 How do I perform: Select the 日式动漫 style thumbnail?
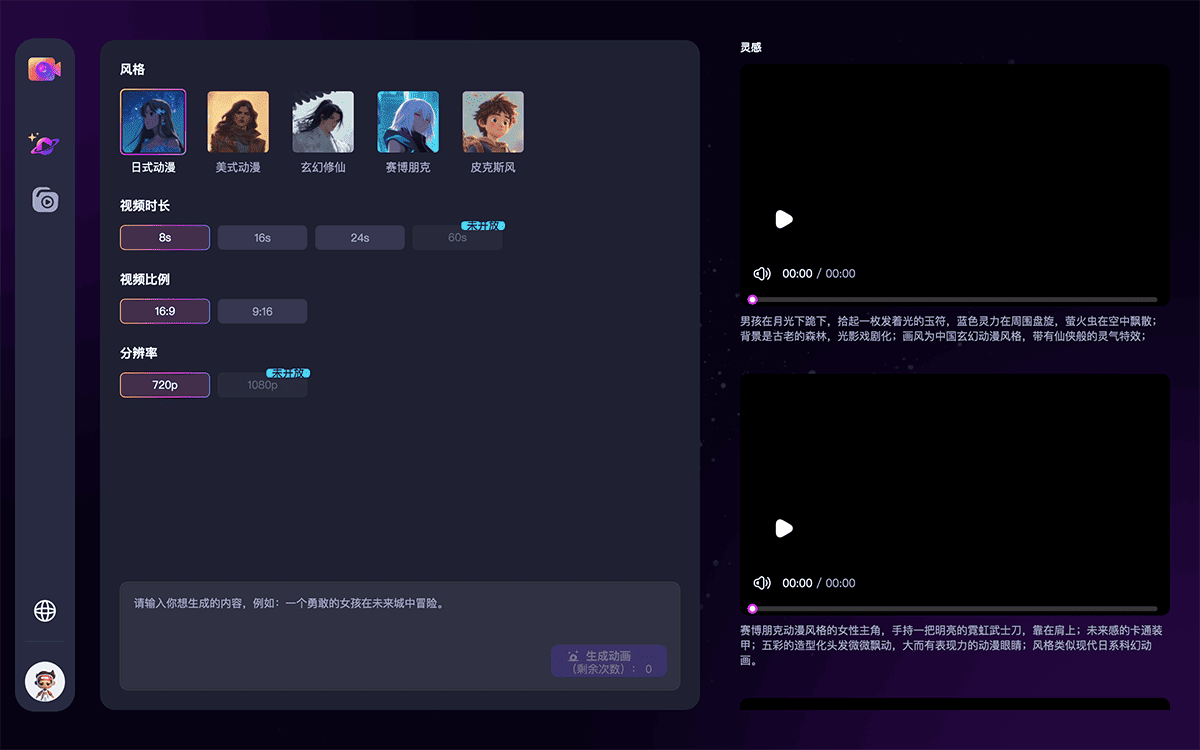(153, 120)
